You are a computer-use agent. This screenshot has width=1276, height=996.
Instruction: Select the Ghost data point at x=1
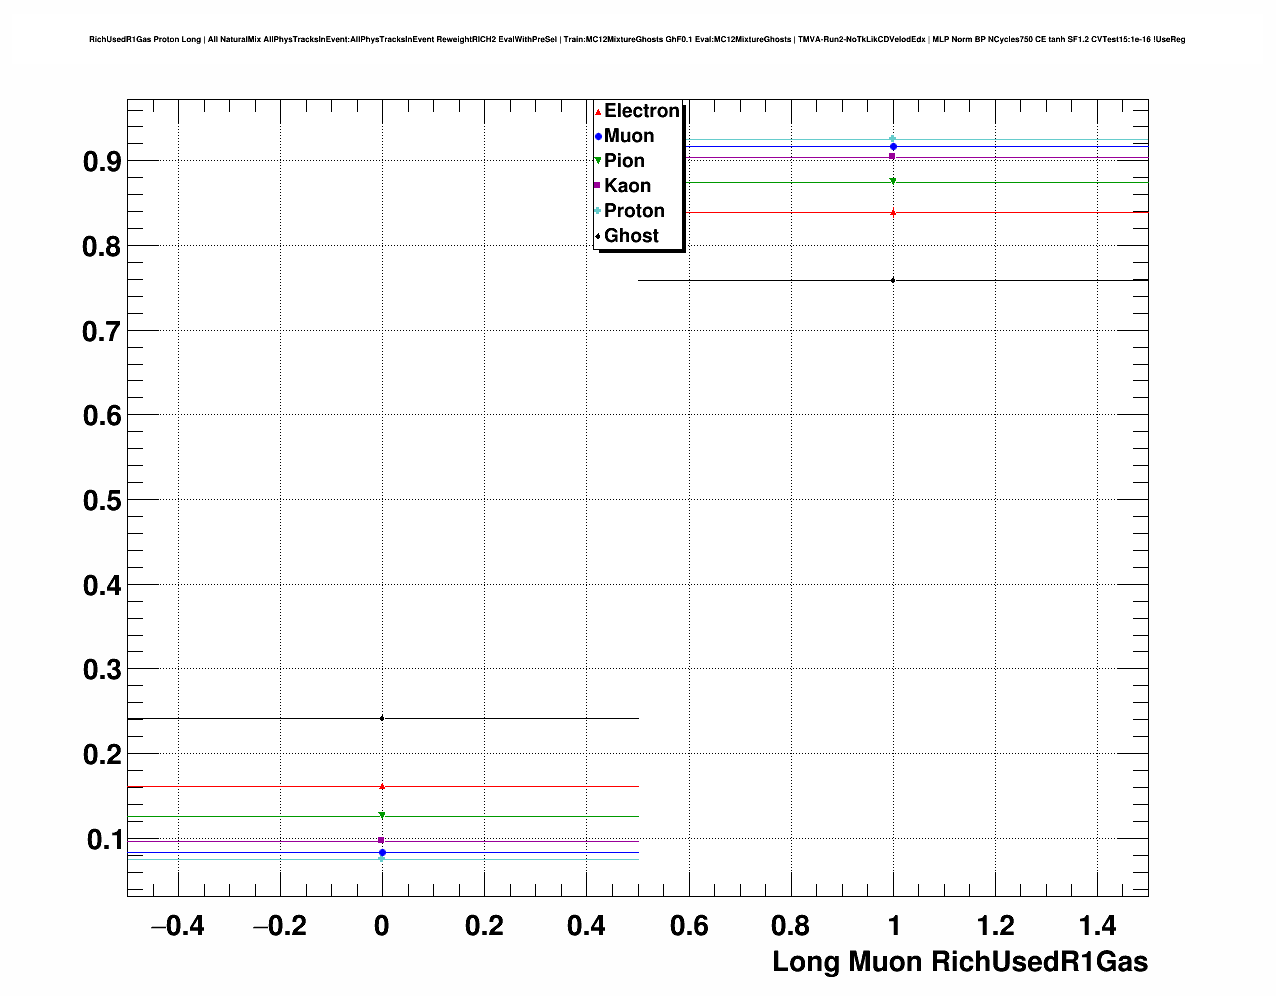(x=893, y=280)
